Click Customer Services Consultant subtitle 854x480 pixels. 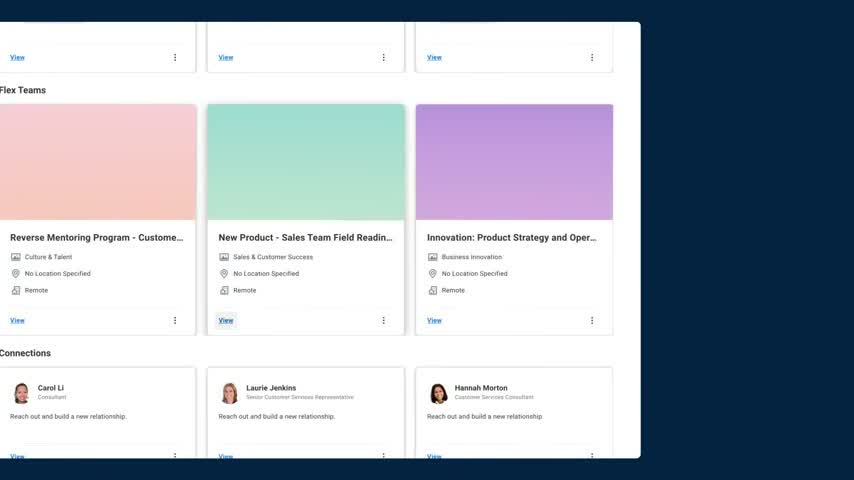coord(494,397)
